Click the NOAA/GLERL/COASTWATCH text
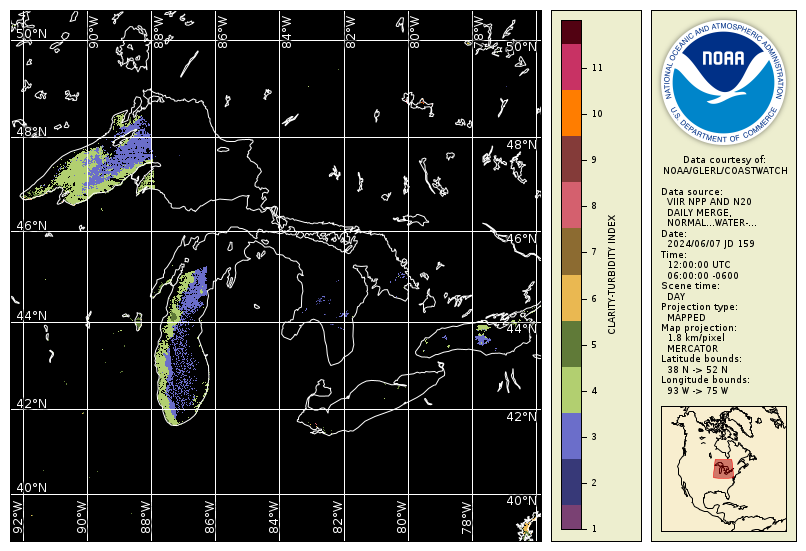Viewport: 806px width, 551px height. coord(725,171)
